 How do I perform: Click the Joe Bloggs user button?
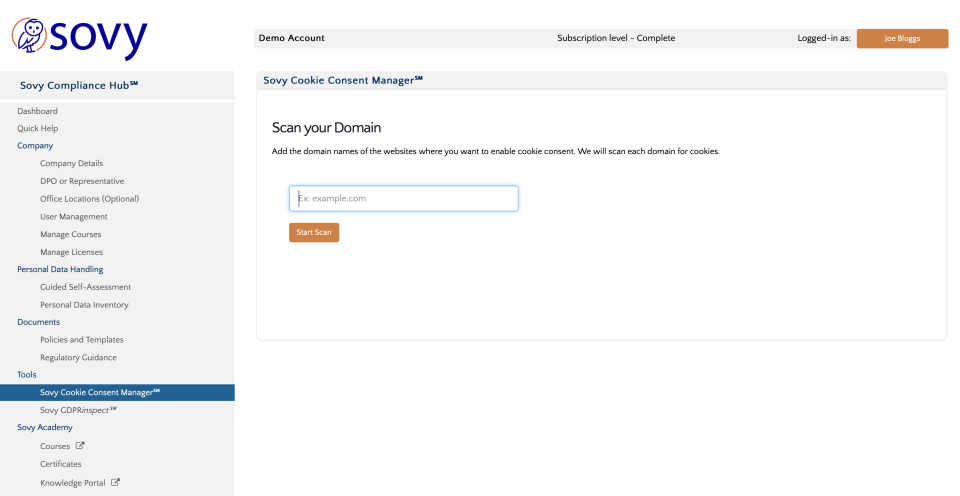pyautogui.click(x=902, y=38)
